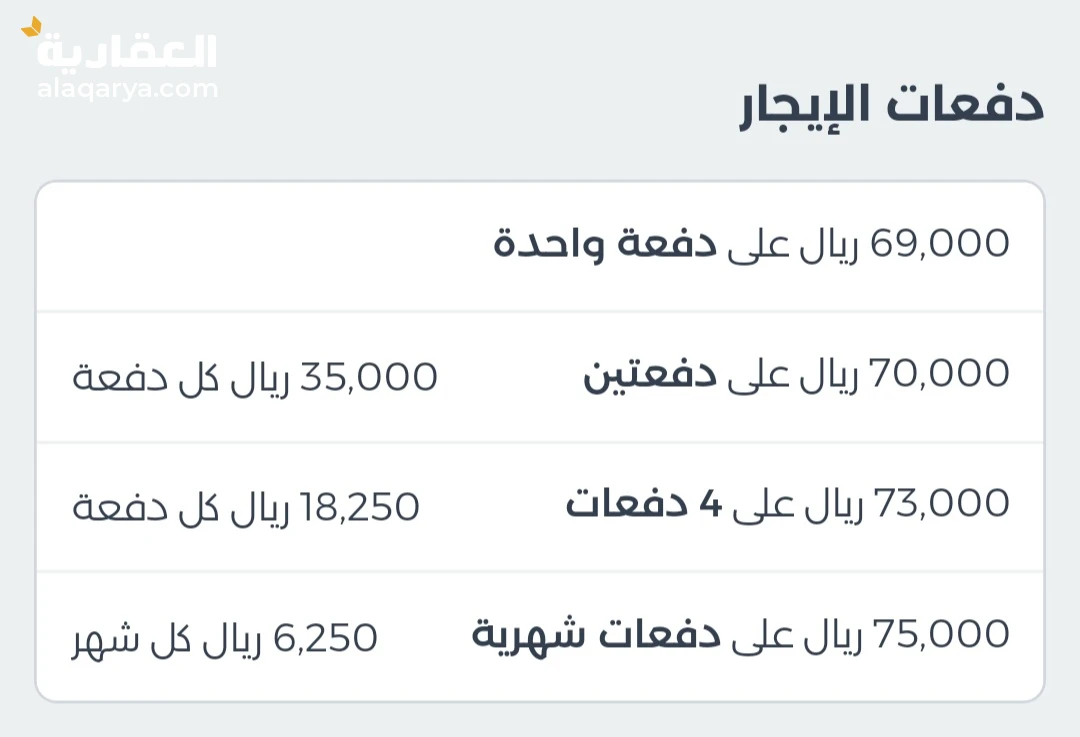The image size is (1080, 737).
Task: Click the 6,250 monthly amount
Action: coord(328,637)
